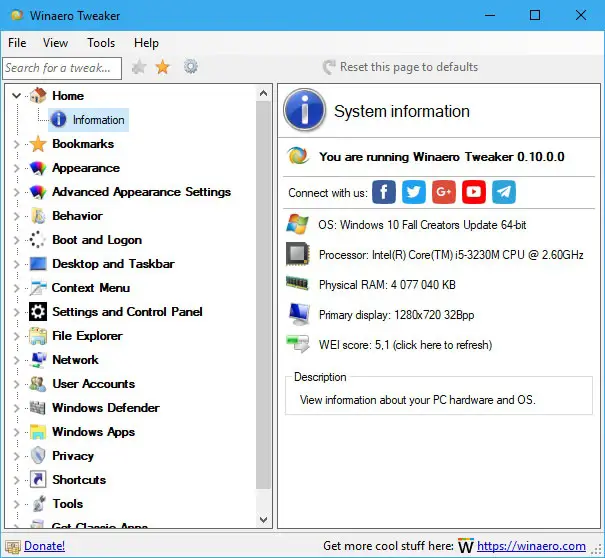
Task: Click the Appearance color fan icon
Action: (38, 168)
